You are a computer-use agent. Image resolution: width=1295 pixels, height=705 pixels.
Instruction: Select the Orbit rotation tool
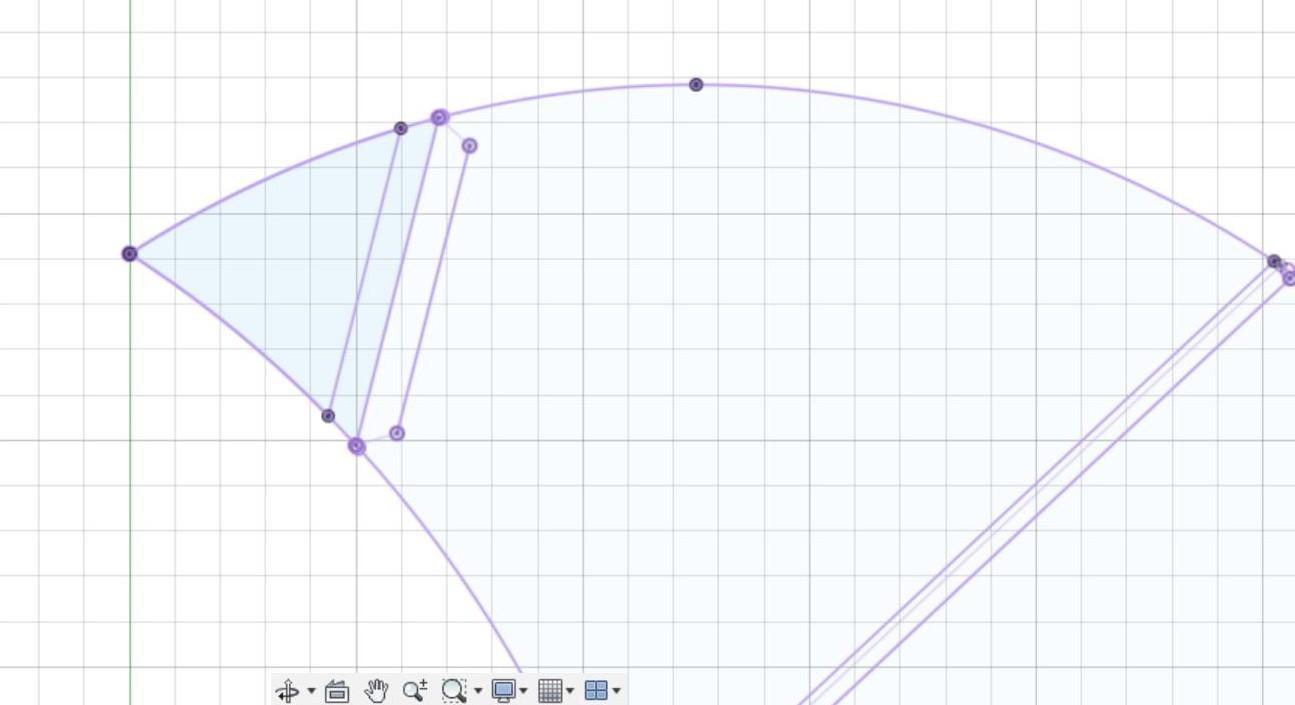(x=289, y=690)
